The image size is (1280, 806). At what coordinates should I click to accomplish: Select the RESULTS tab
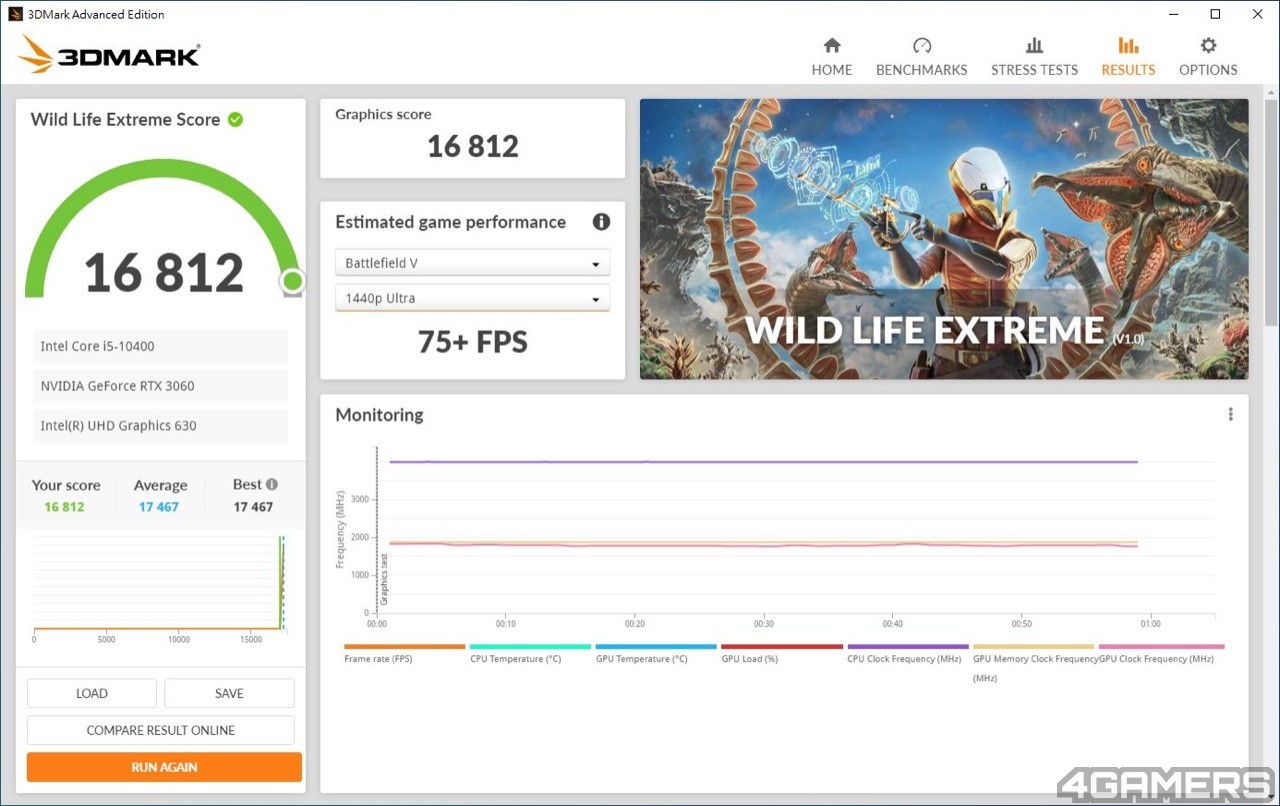tap(1128, 58)
